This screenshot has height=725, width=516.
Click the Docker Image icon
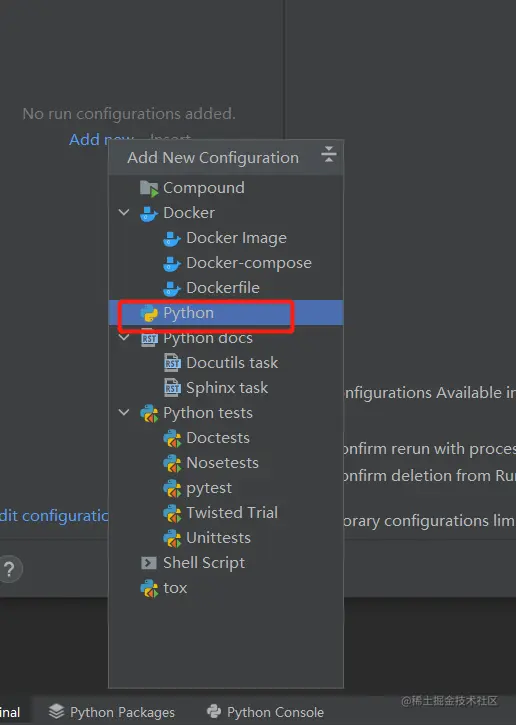pos(172,239)
